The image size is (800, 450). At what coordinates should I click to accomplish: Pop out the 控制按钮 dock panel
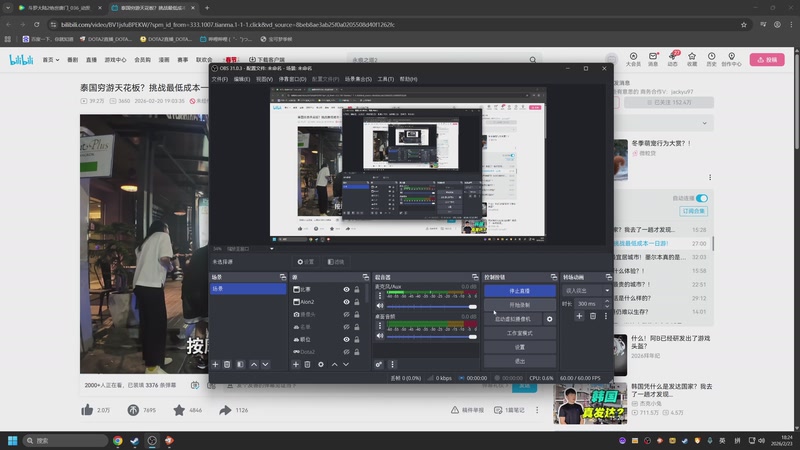point(554,277)
